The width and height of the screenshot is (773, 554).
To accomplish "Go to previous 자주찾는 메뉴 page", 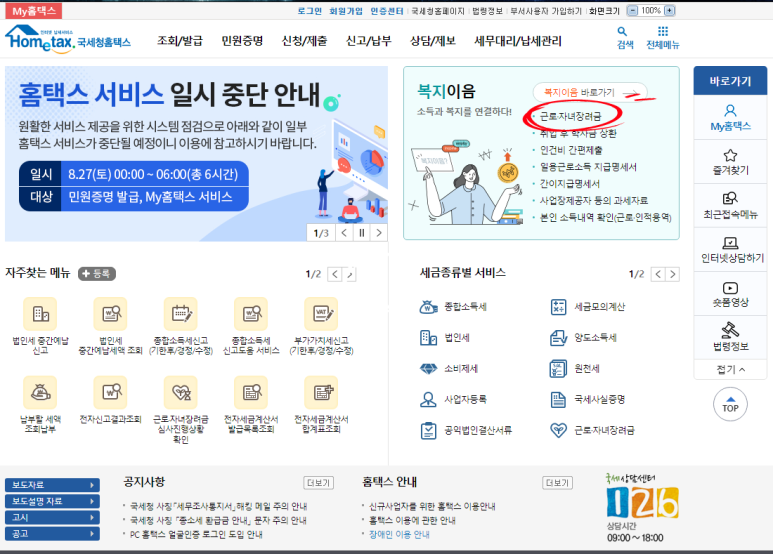I will tap(335, 274).
